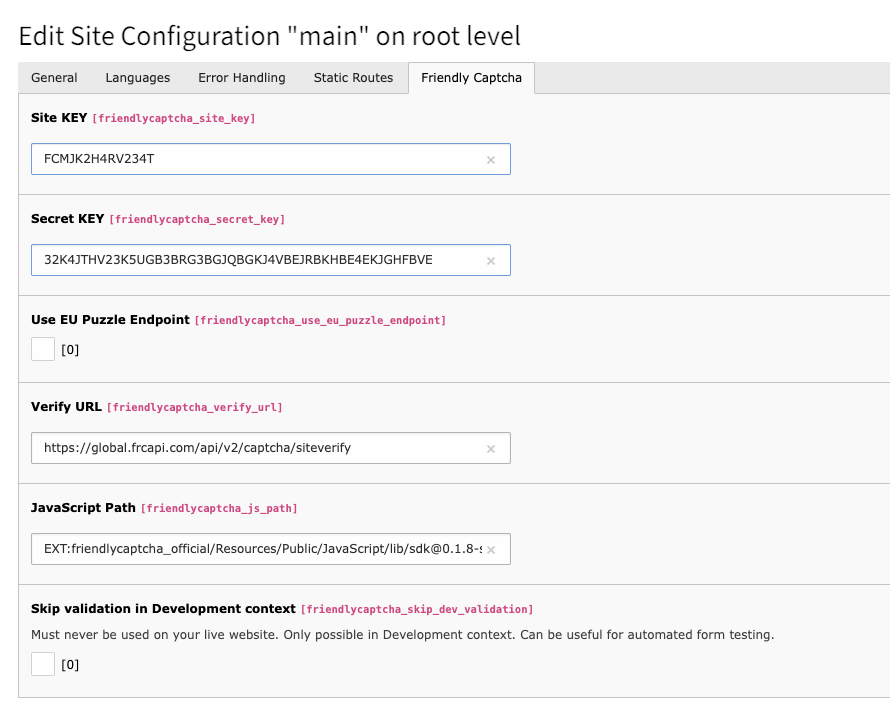Image resolution: width=890 pixels, height=721 pixels.
Task: Enable the Use EU Puzzle Endpoint checkbox
Action: pyautogui.click(x=42, y=349)
